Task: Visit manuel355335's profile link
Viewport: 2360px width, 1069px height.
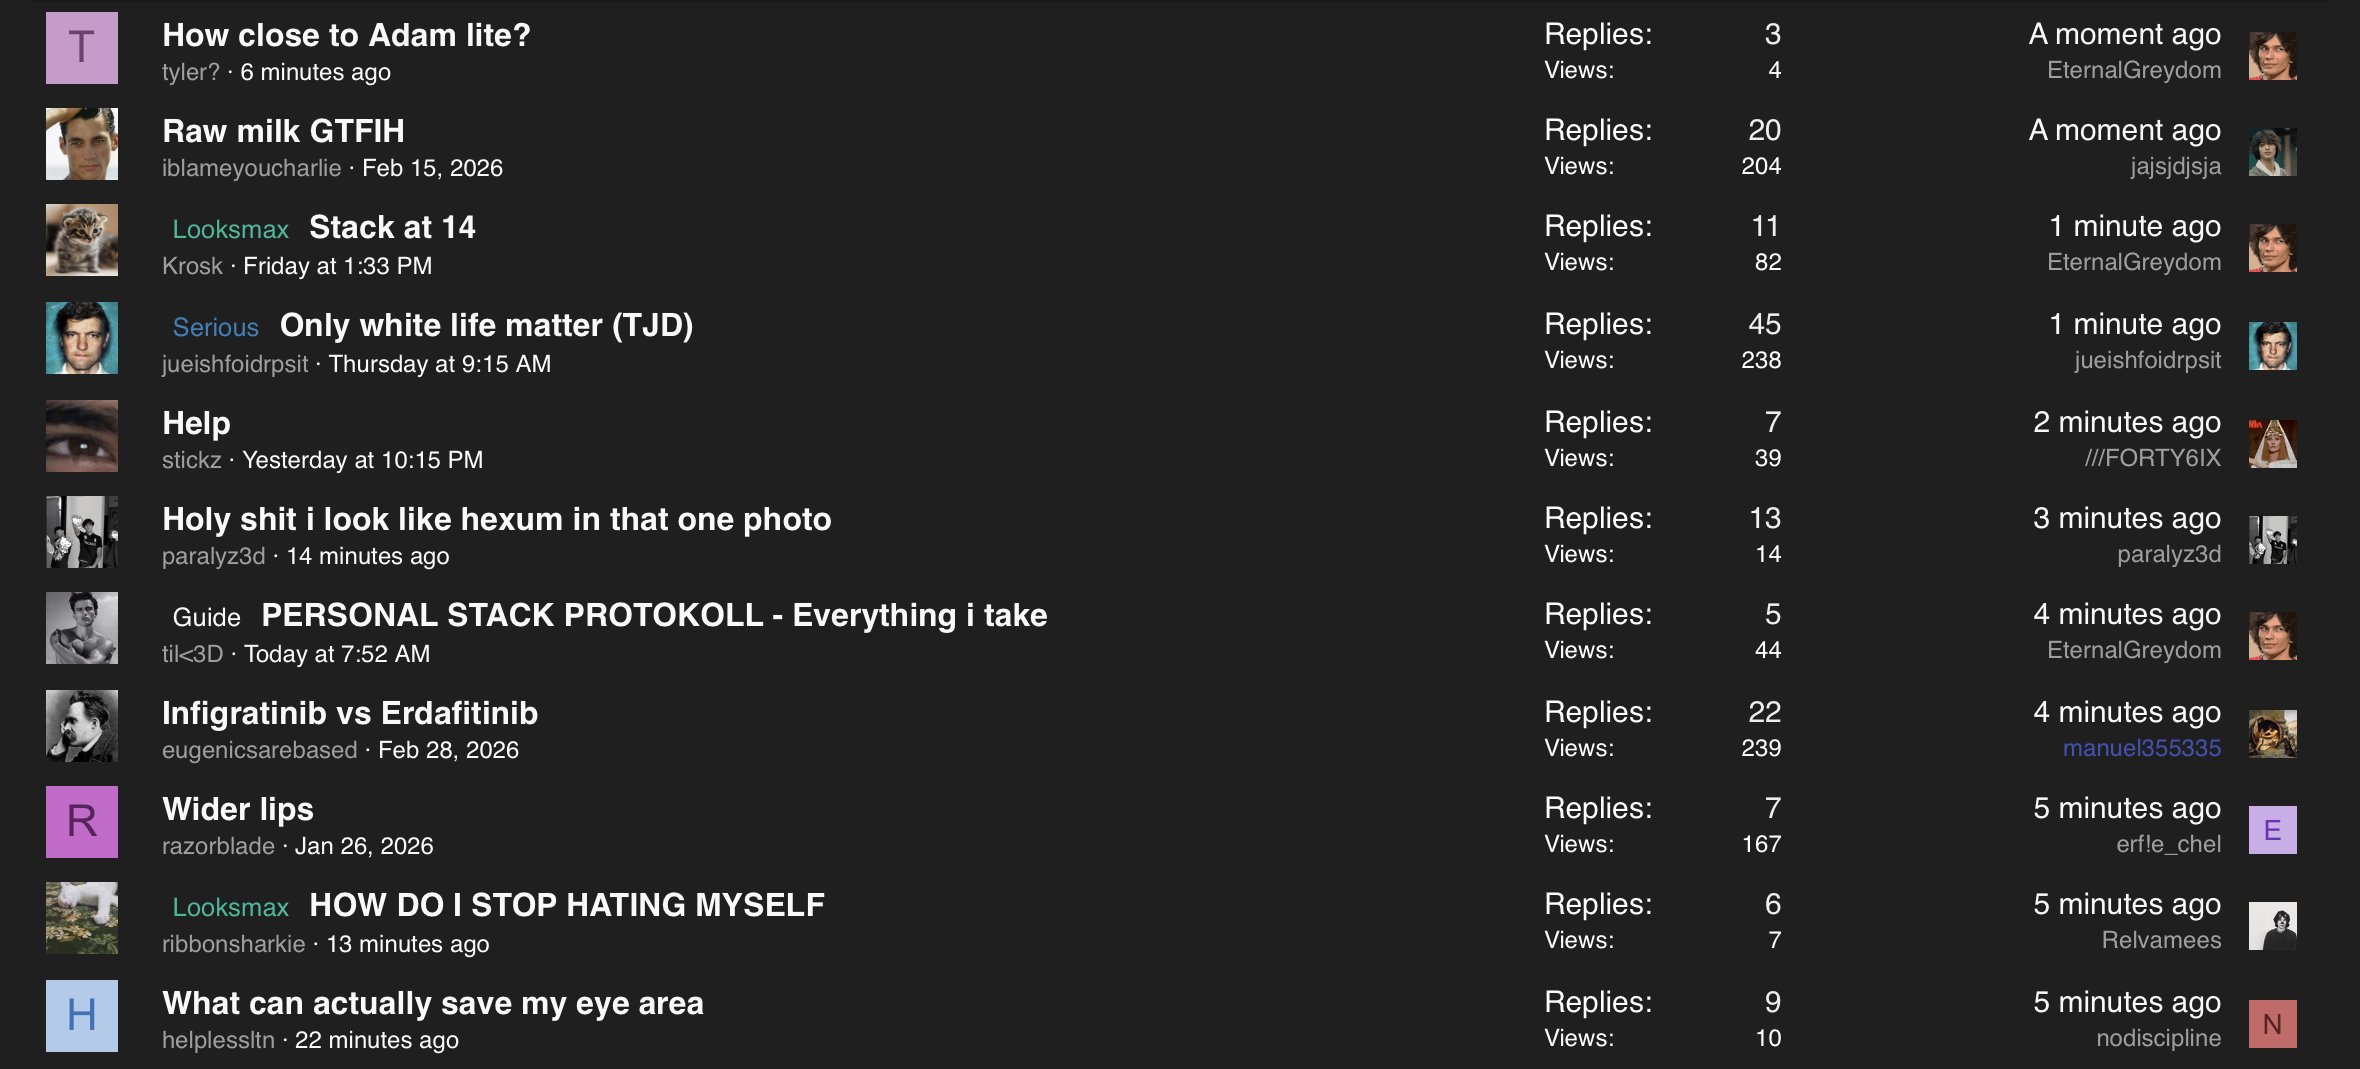Action: [x=2141, y=748]
